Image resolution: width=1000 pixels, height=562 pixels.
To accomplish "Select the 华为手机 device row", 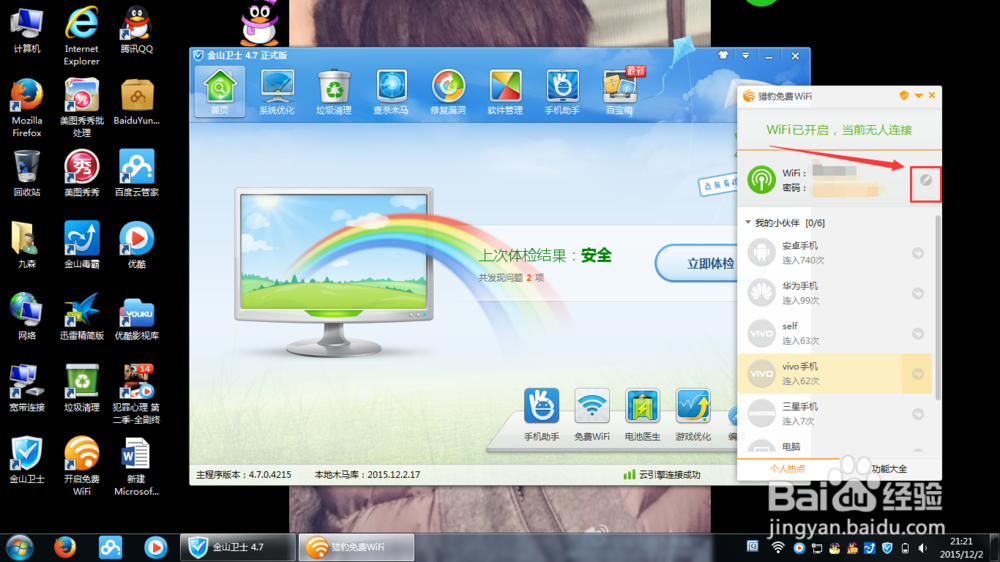I will coord(835,293).
